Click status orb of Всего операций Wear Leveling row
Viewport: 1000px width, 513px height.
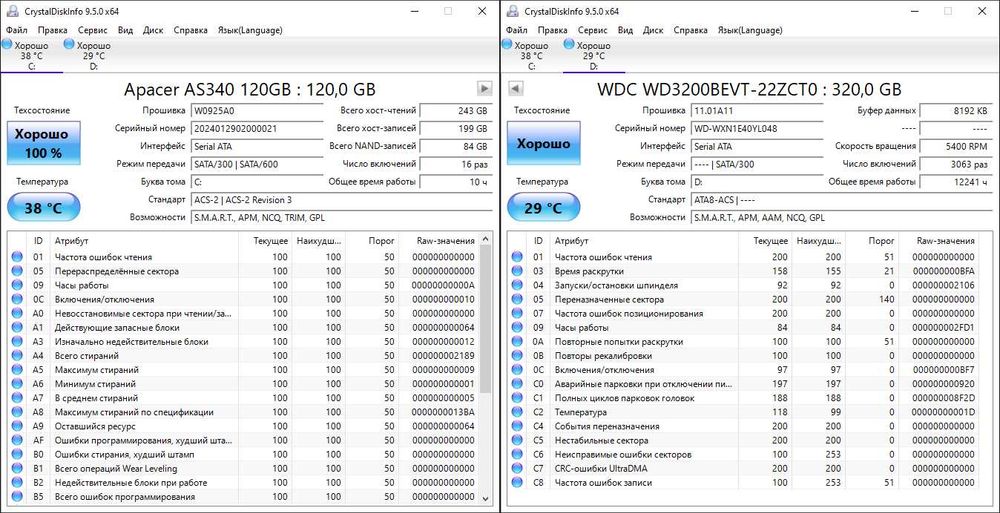[17, 468]
